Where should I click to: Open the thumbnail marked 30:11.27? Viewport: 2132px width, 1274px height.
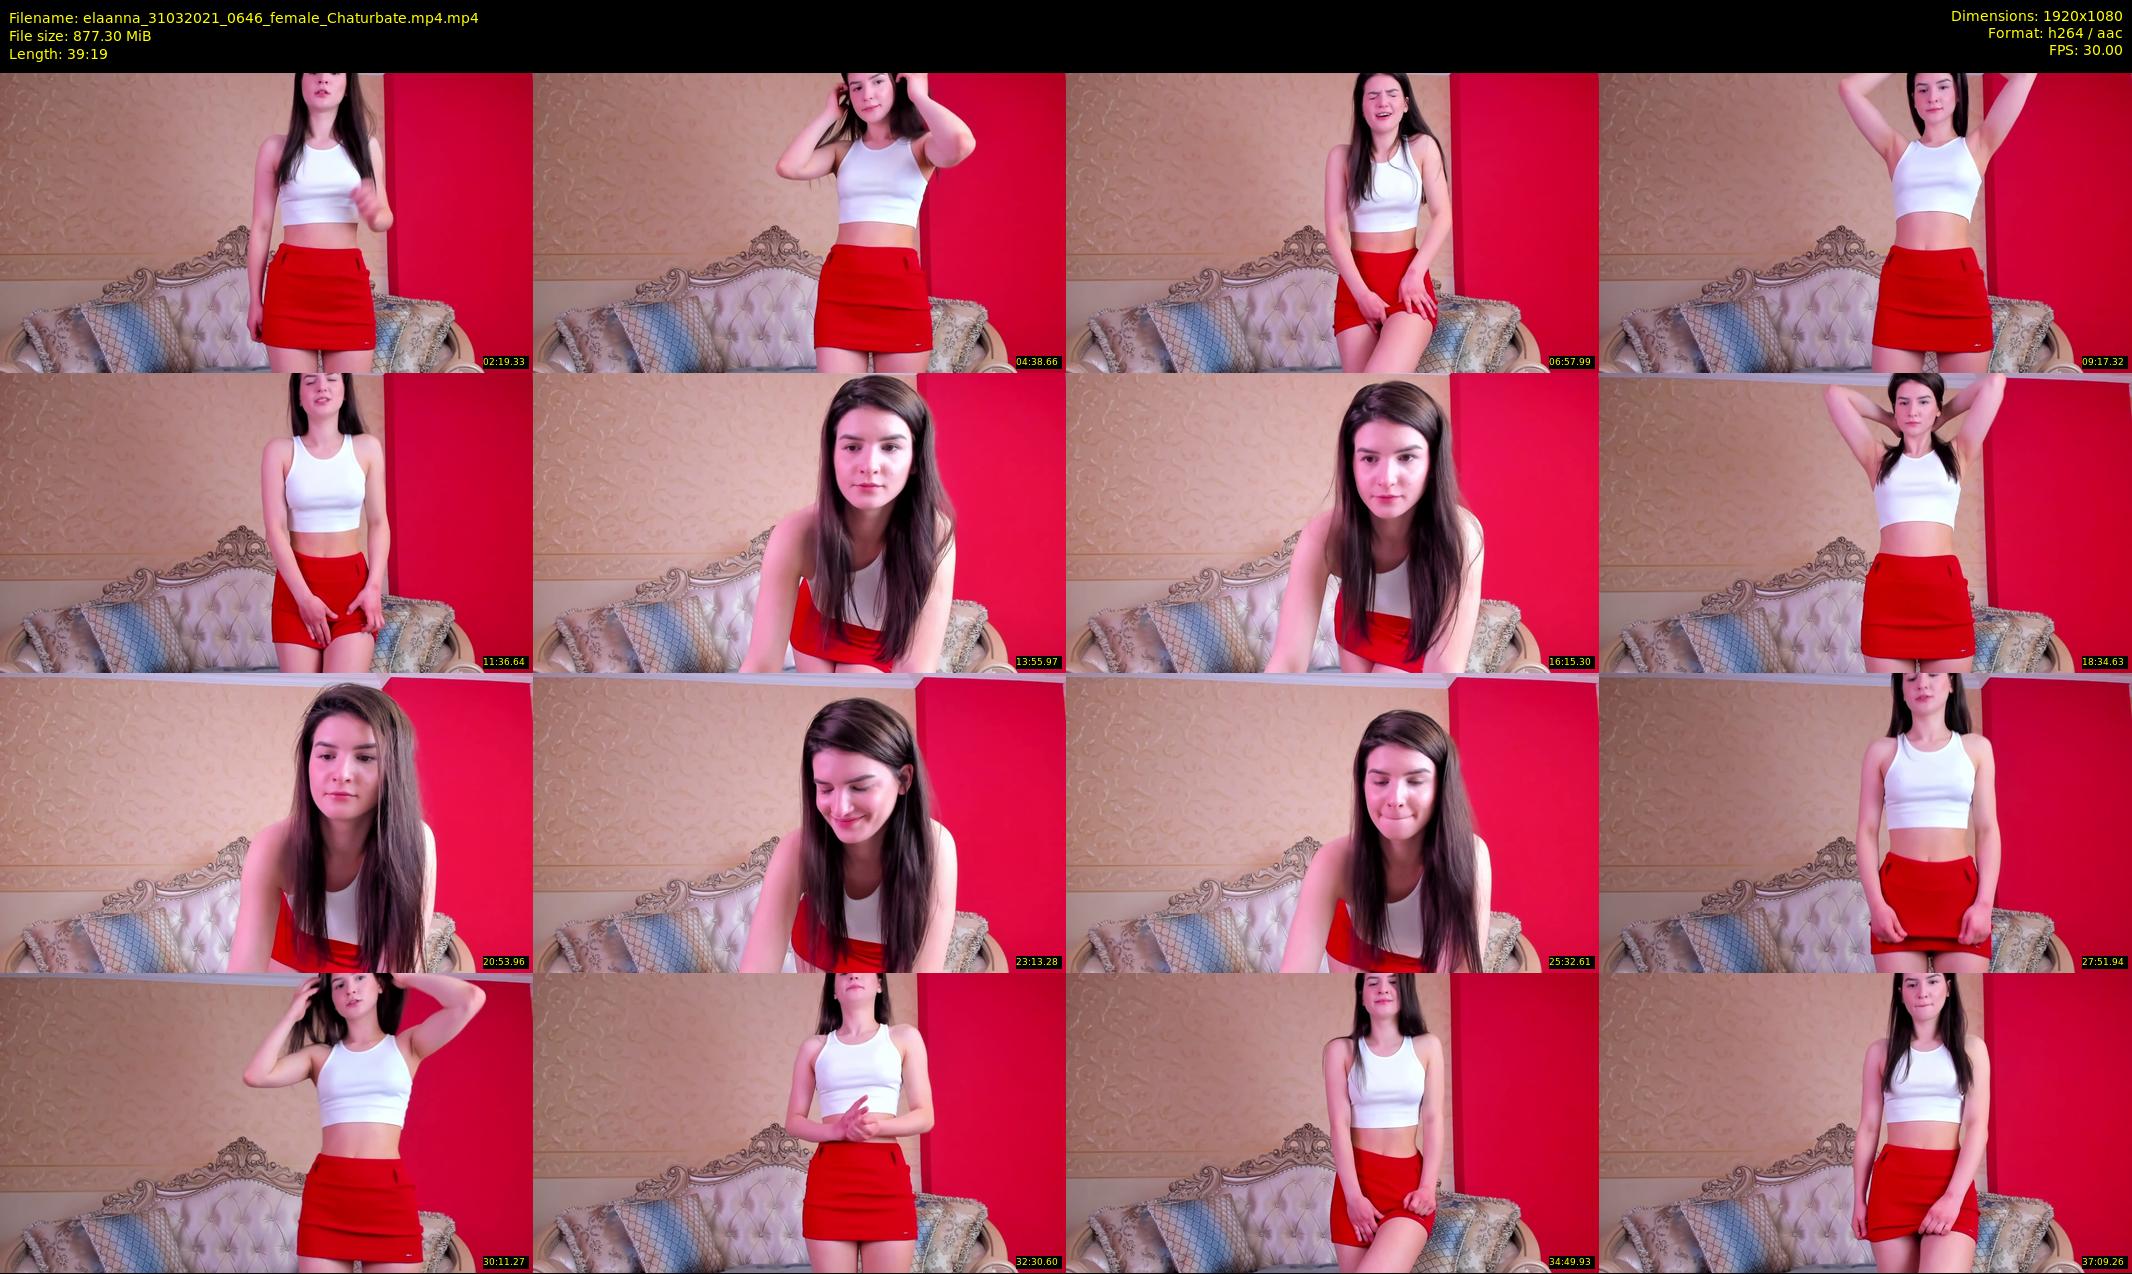pos(266,1122)
